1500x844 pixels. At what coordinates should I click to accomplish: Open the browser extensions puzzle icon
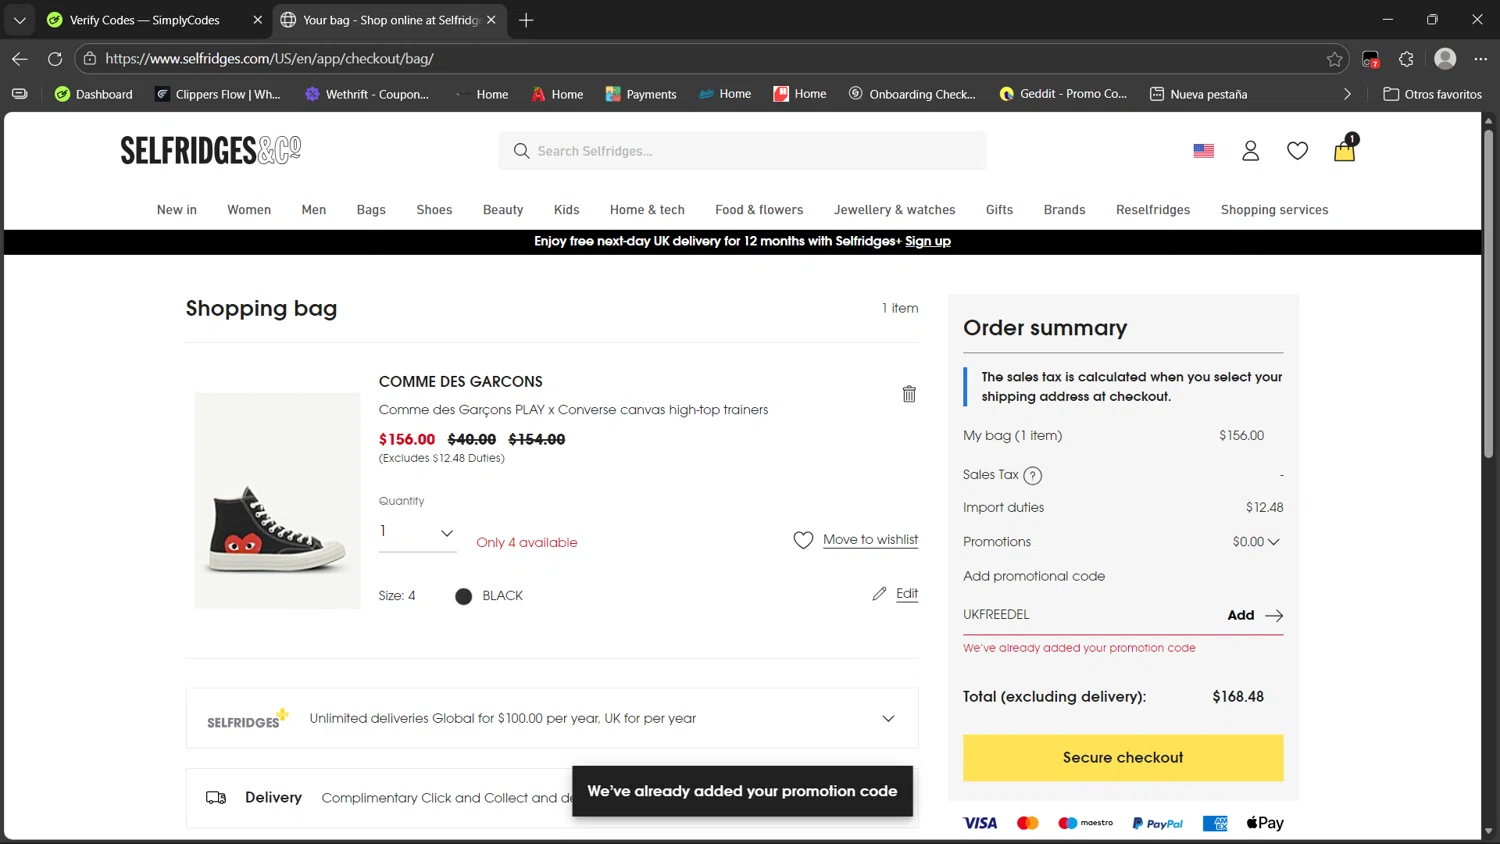click(x=1406, y=59)
